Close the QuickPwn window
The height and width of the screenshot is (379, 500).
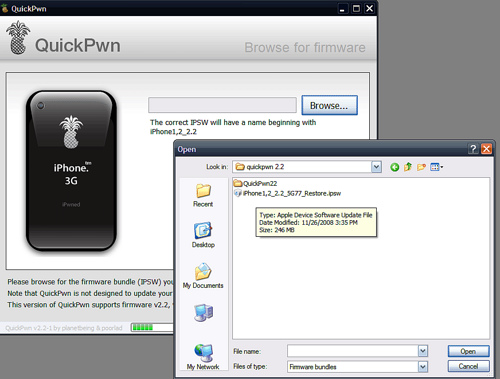click(369, 8)
